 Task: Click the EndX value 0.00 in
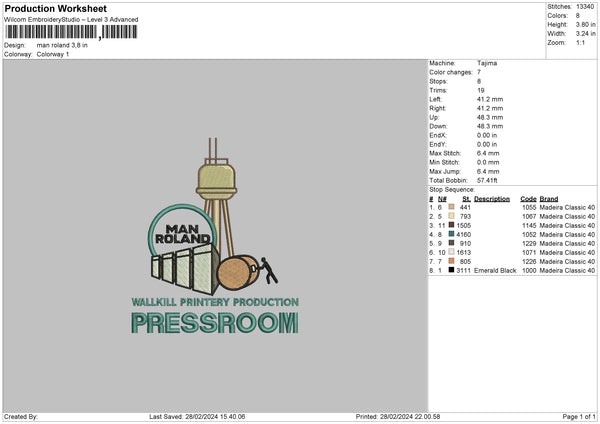tap(487, 135)
